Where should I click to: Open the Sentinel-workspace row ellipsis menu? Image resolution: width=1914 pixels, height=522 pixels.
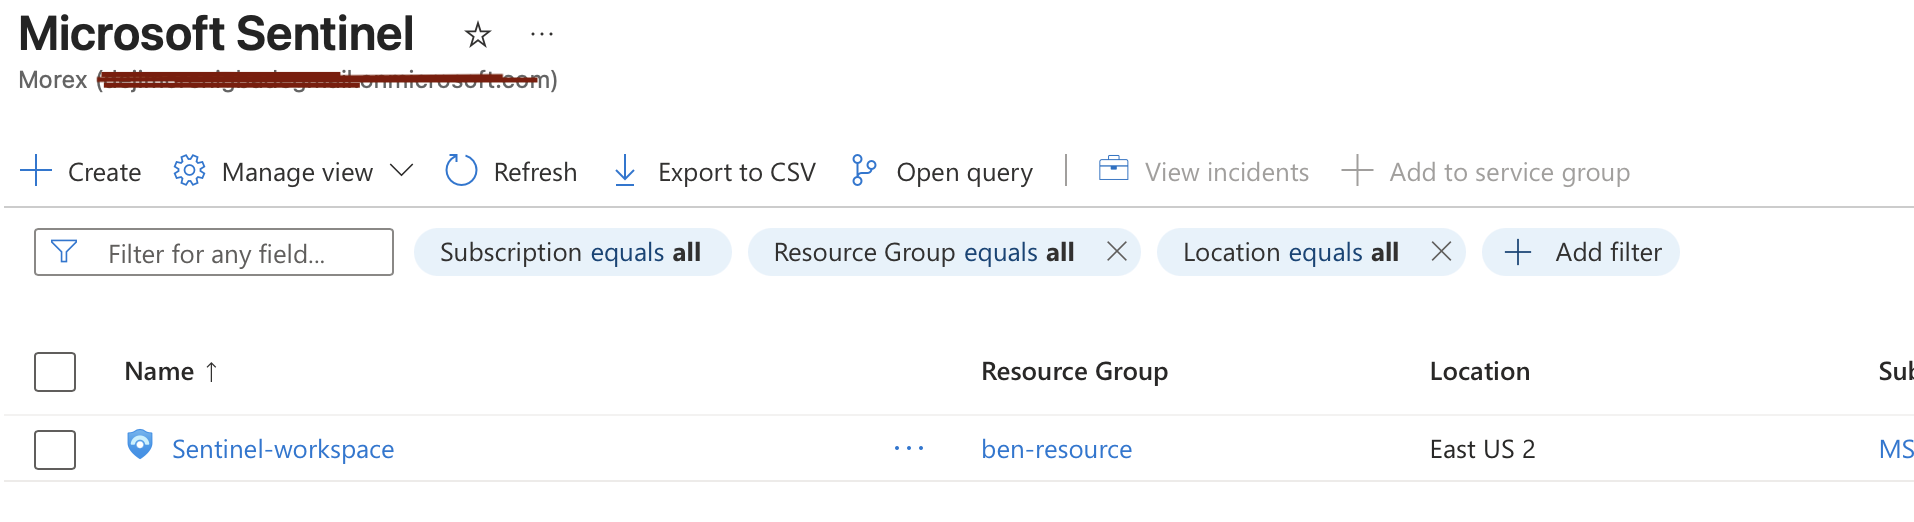909,449
